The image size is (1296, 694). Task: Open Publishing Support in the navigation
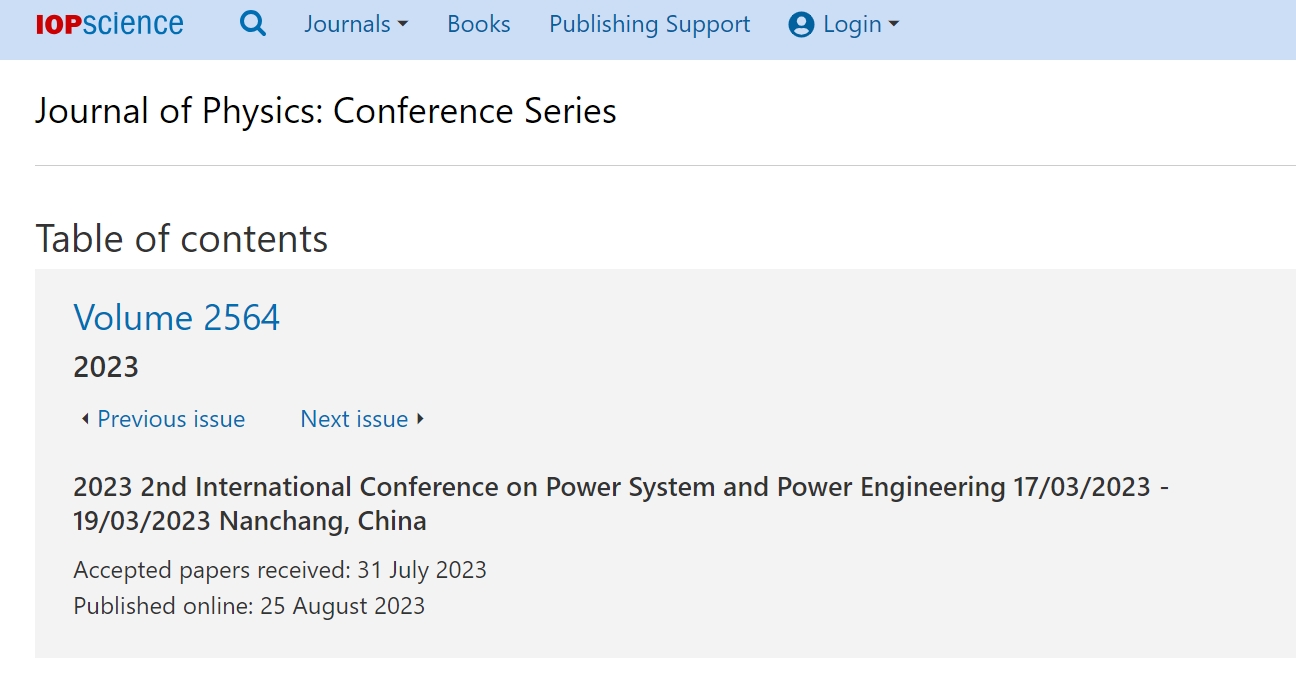coord(649,24)
